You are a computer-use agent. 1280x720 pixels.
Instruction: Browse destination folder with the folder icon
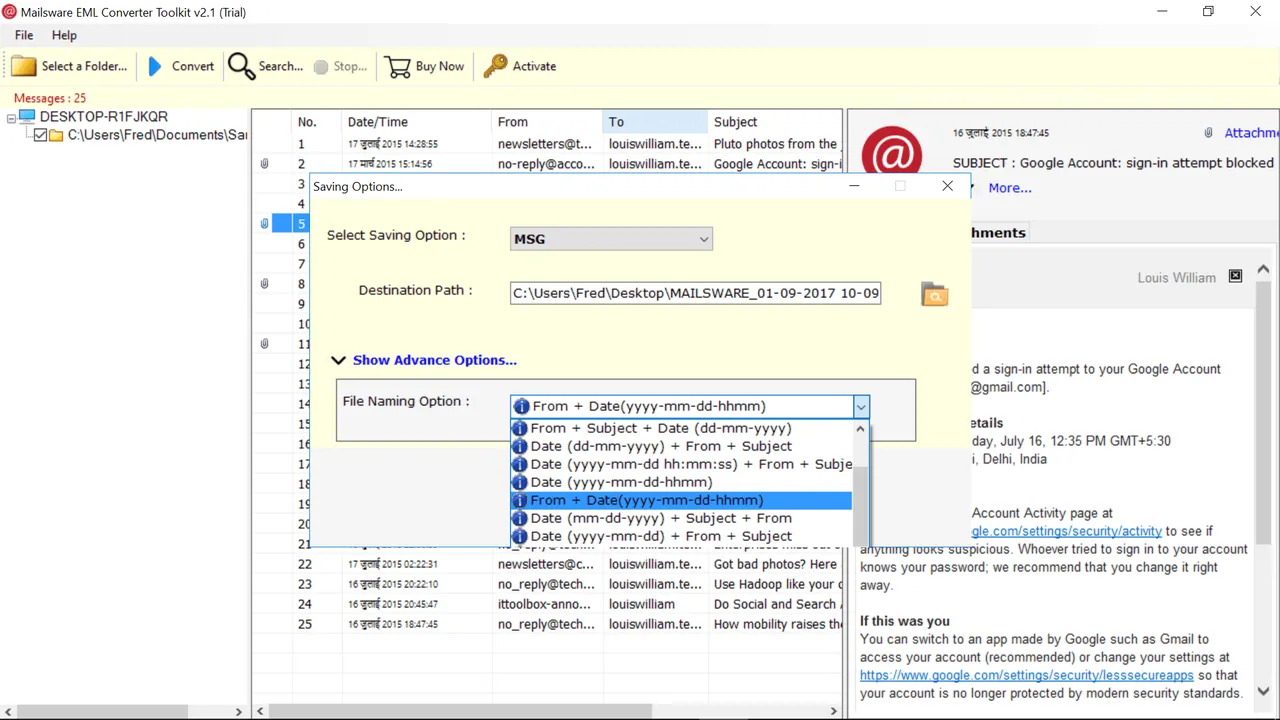(934, 294)
